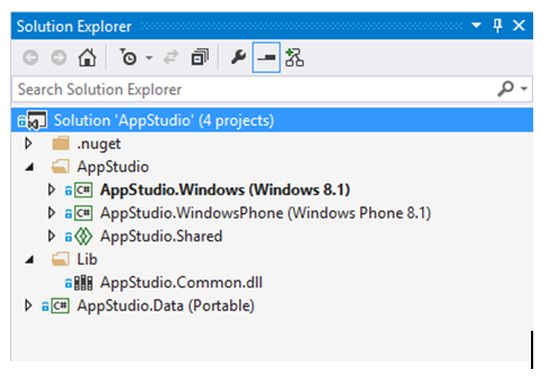Expand the AppStudio.Data project

click(28, 305)
